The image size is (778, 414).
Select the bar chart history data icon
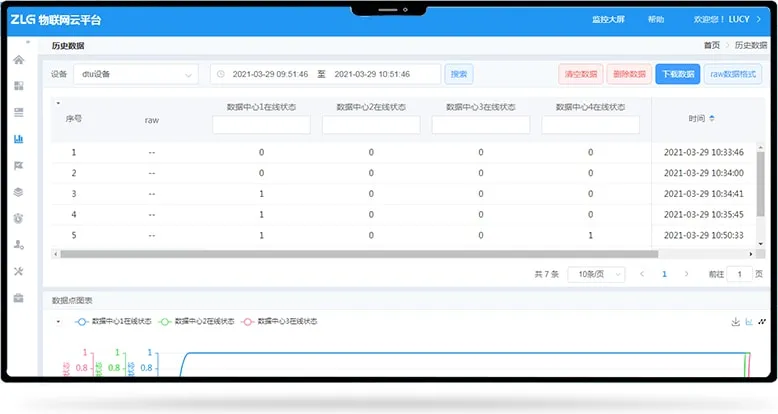18,139
